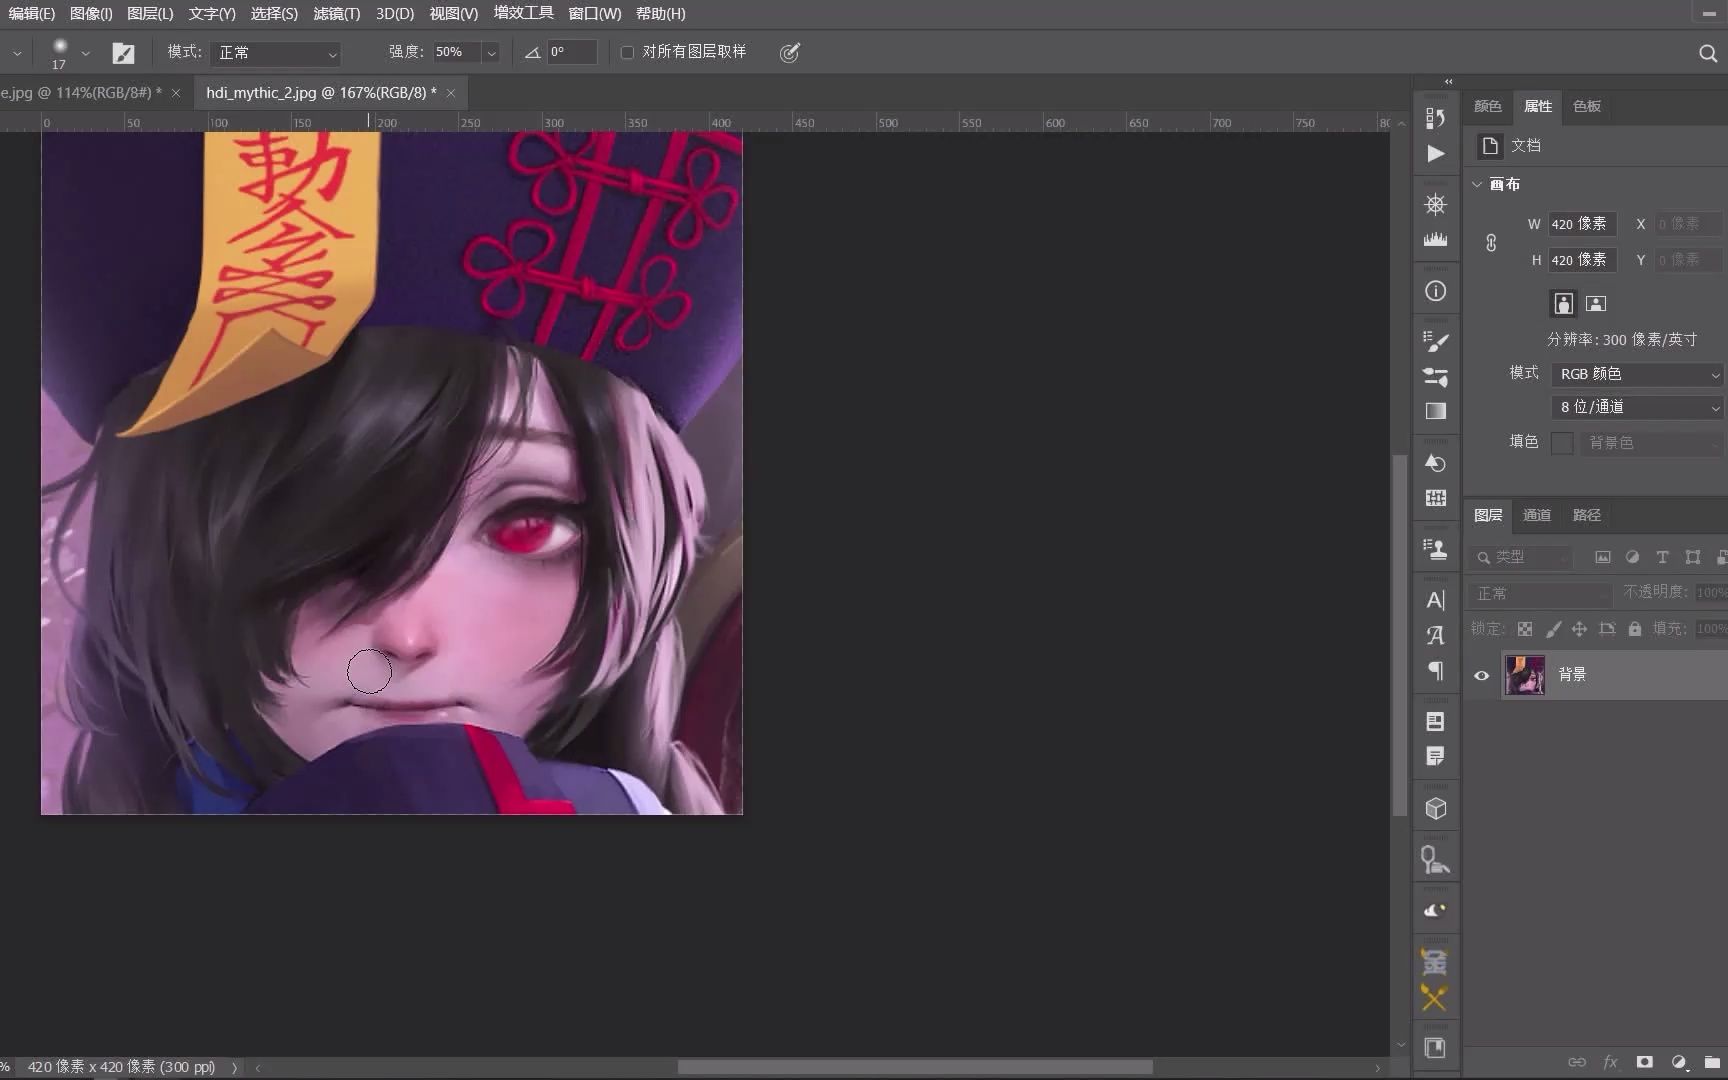Open the Glyphs panel icon
Screen dimensions: 1728x1080
point(1435,635)
